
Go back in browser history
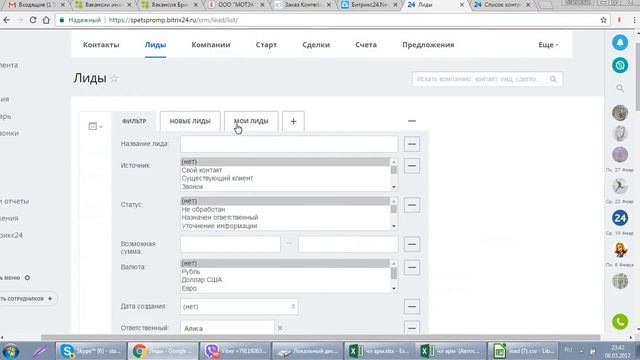pos(7,20)
